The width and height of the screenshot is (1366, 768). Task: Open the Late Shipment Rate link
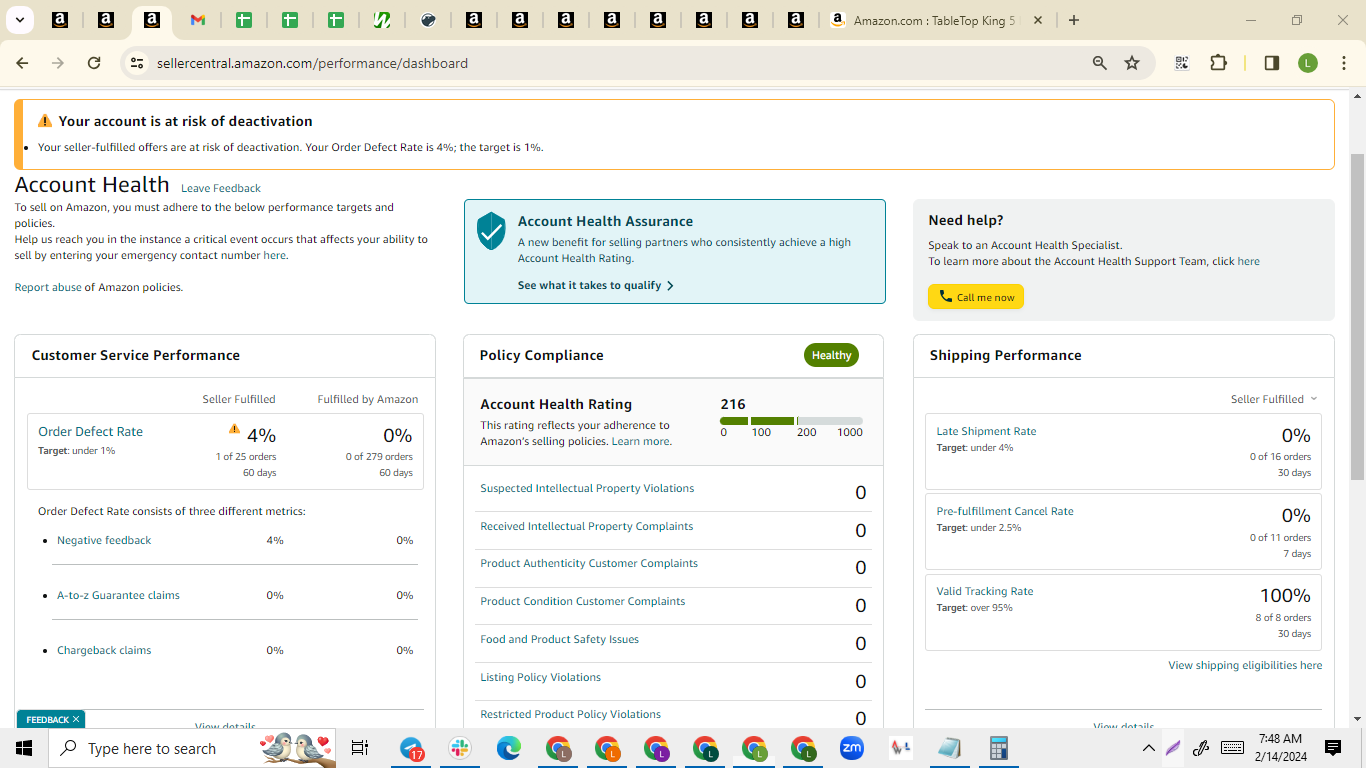click(x=986, y=431)
